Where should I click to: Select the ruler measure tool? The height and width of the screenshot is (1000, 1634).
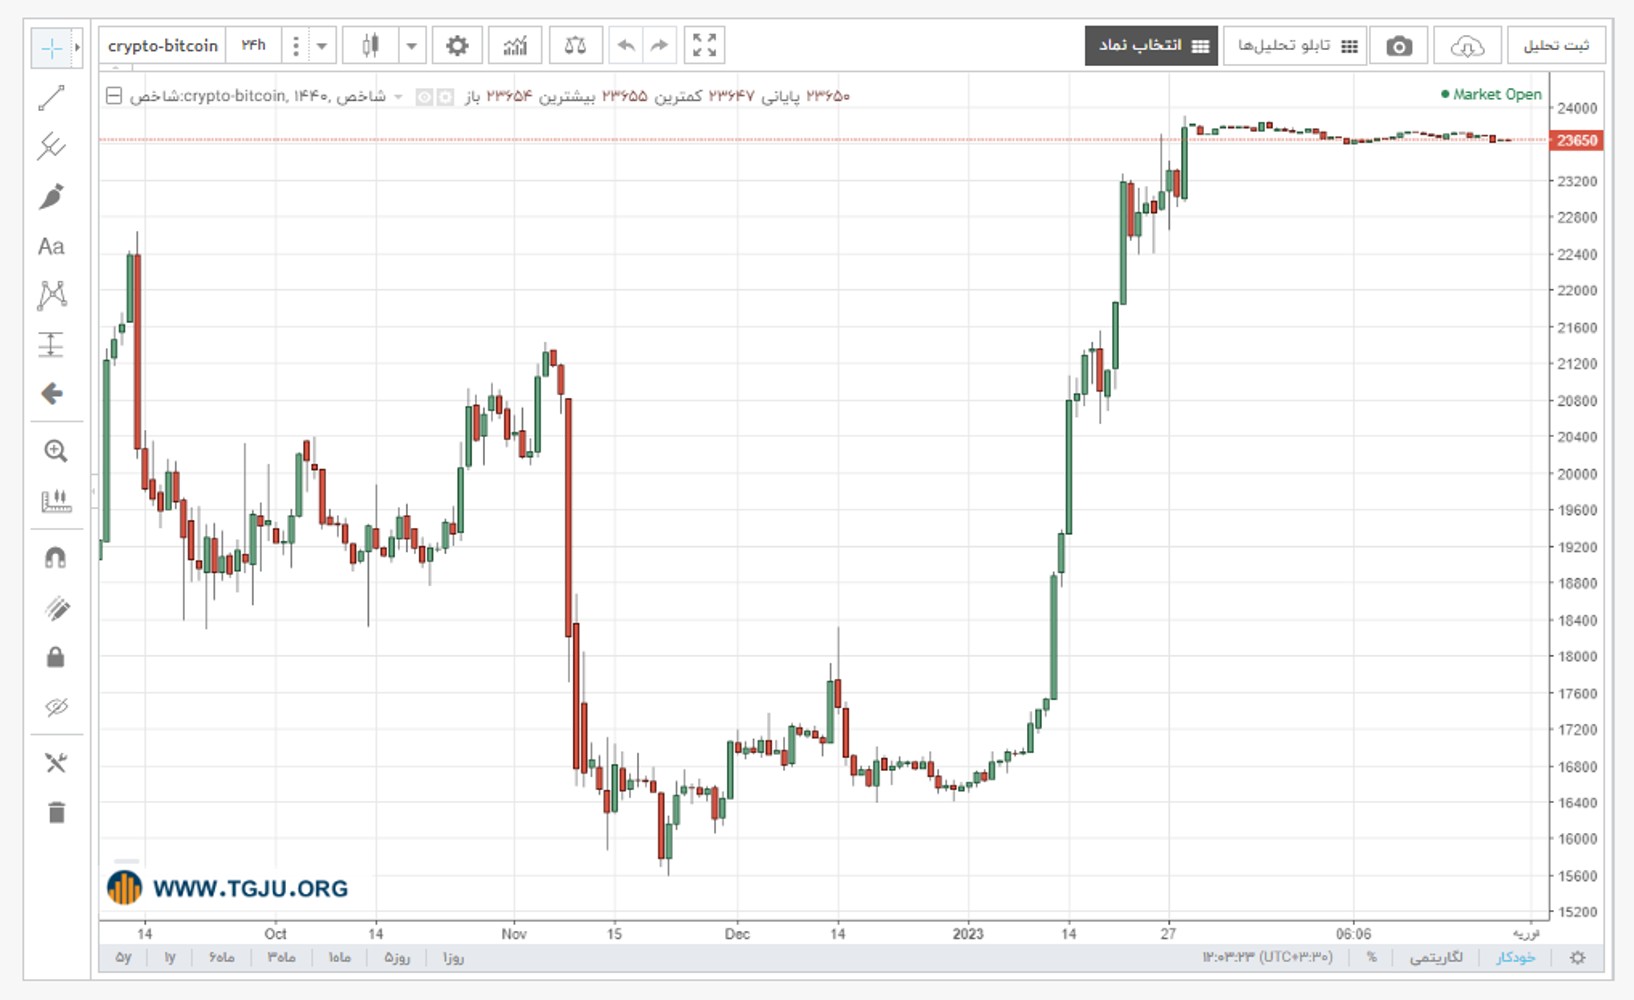(56, 501)
